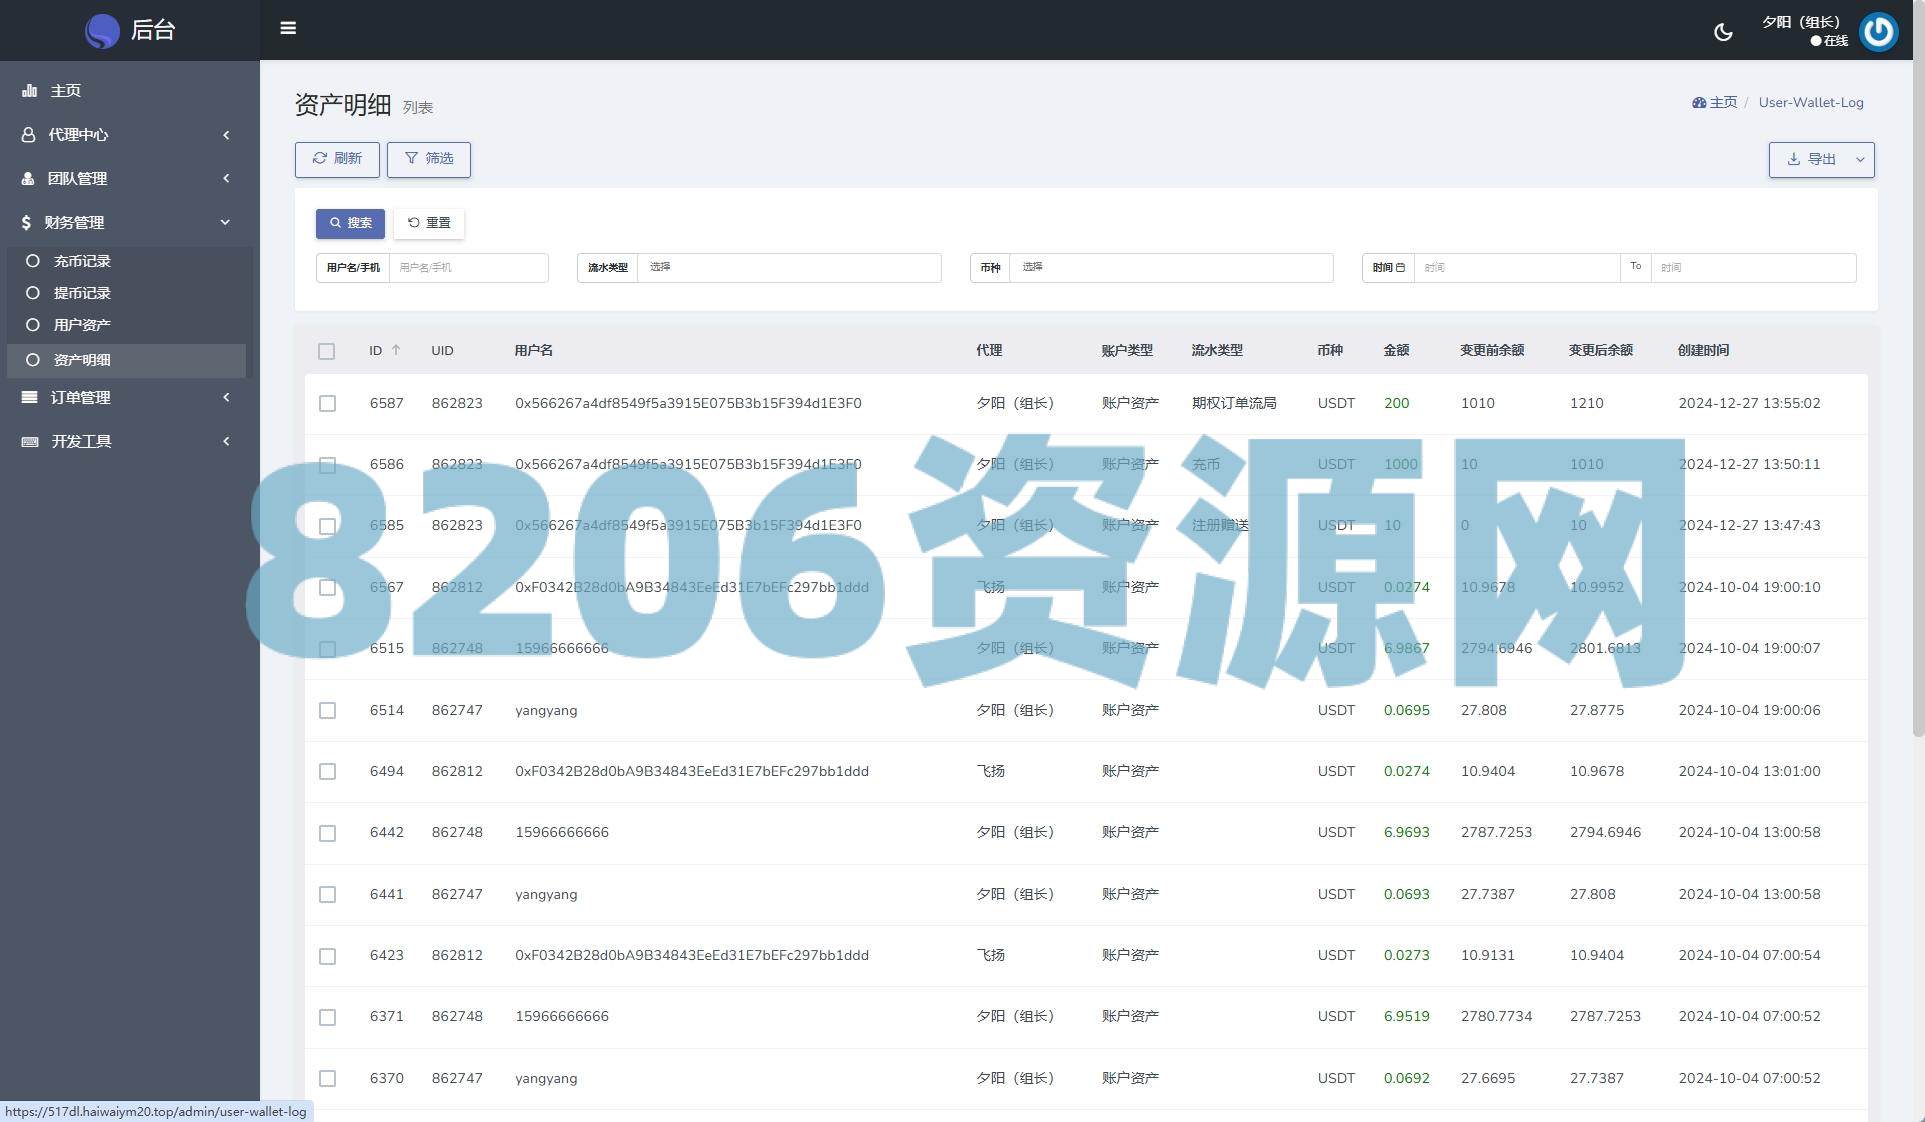Check the select-all checkbox in table header
This screenshot has width=1925, height=1122.
(326, 351)
